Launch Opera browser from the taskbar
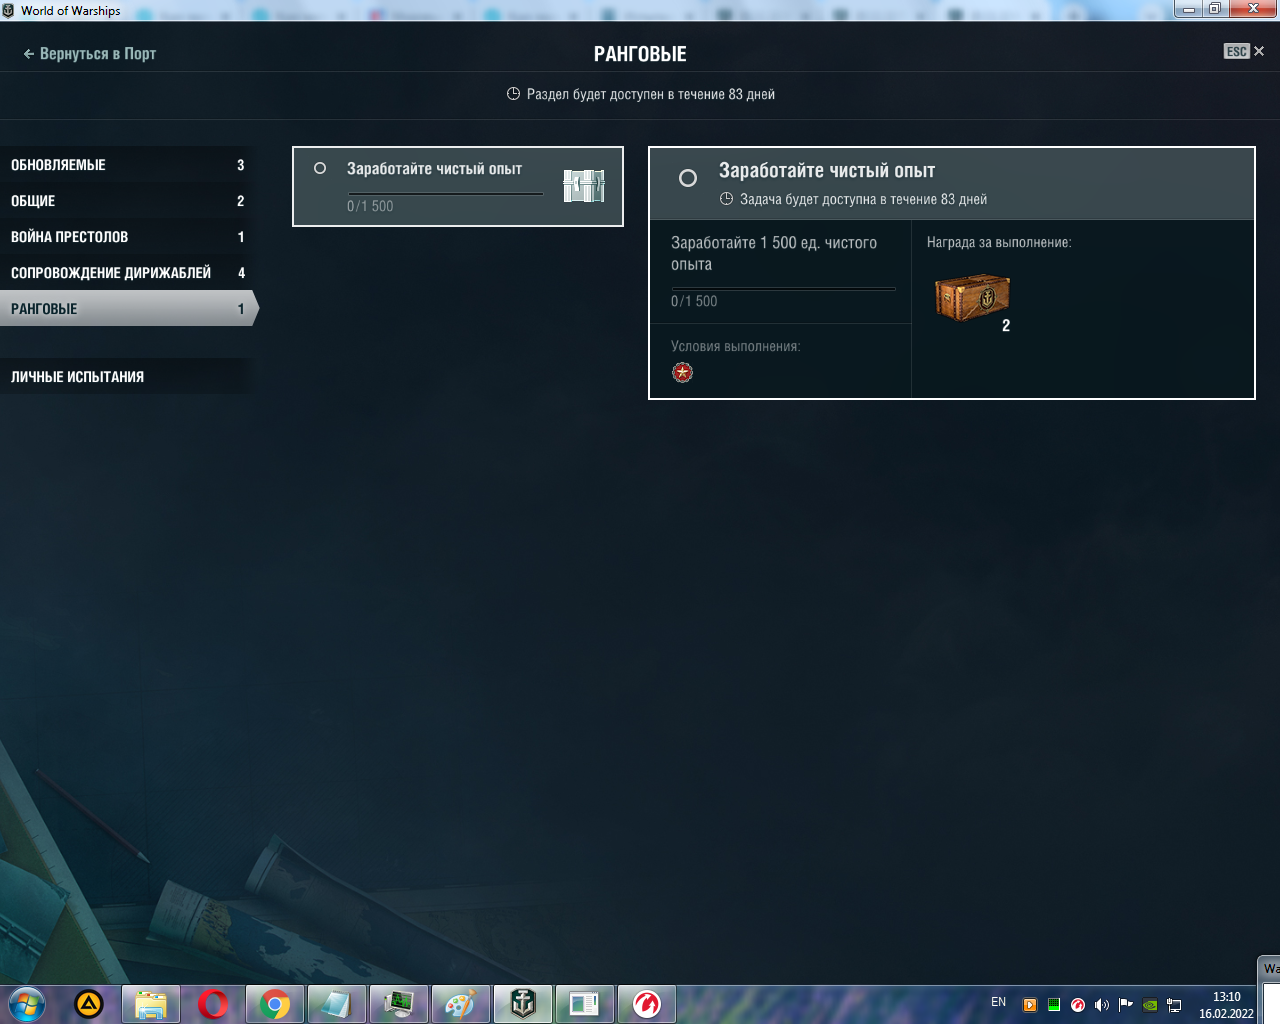The width and height of the screenshot is (1280, 1024). [213, 1004]
